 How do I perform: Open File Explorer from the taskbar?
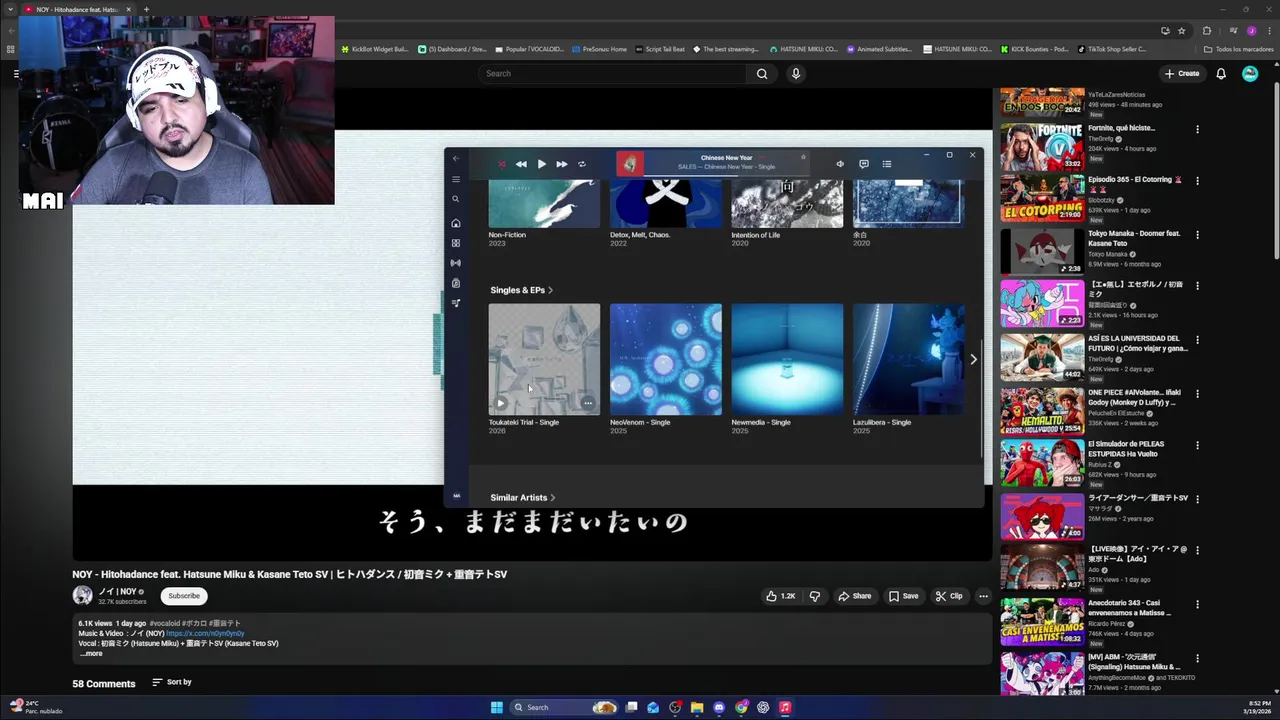(x=697, y=707)
